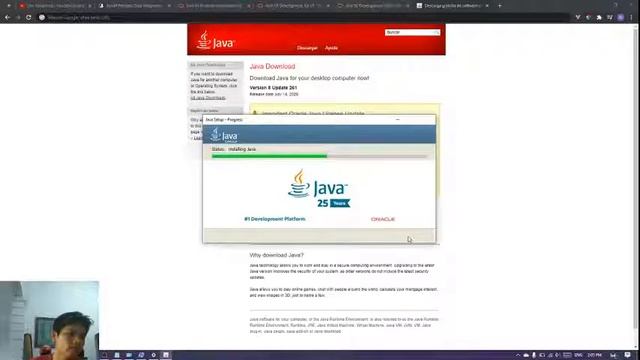The image size is (640, 360).
Task: Click ENG language indicator in taskbar
Action: pyautogui.click(x=578, y=355)
